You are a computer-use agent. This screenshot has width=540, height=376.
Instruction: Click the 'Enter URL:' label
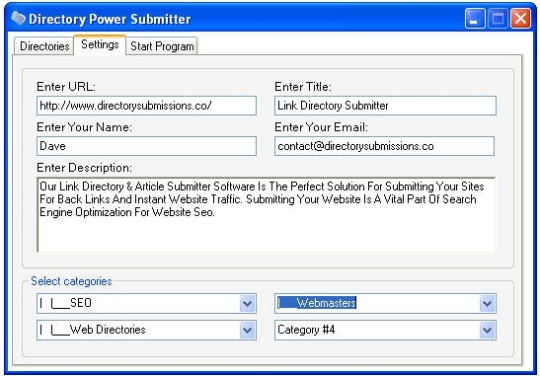(66, 87)
